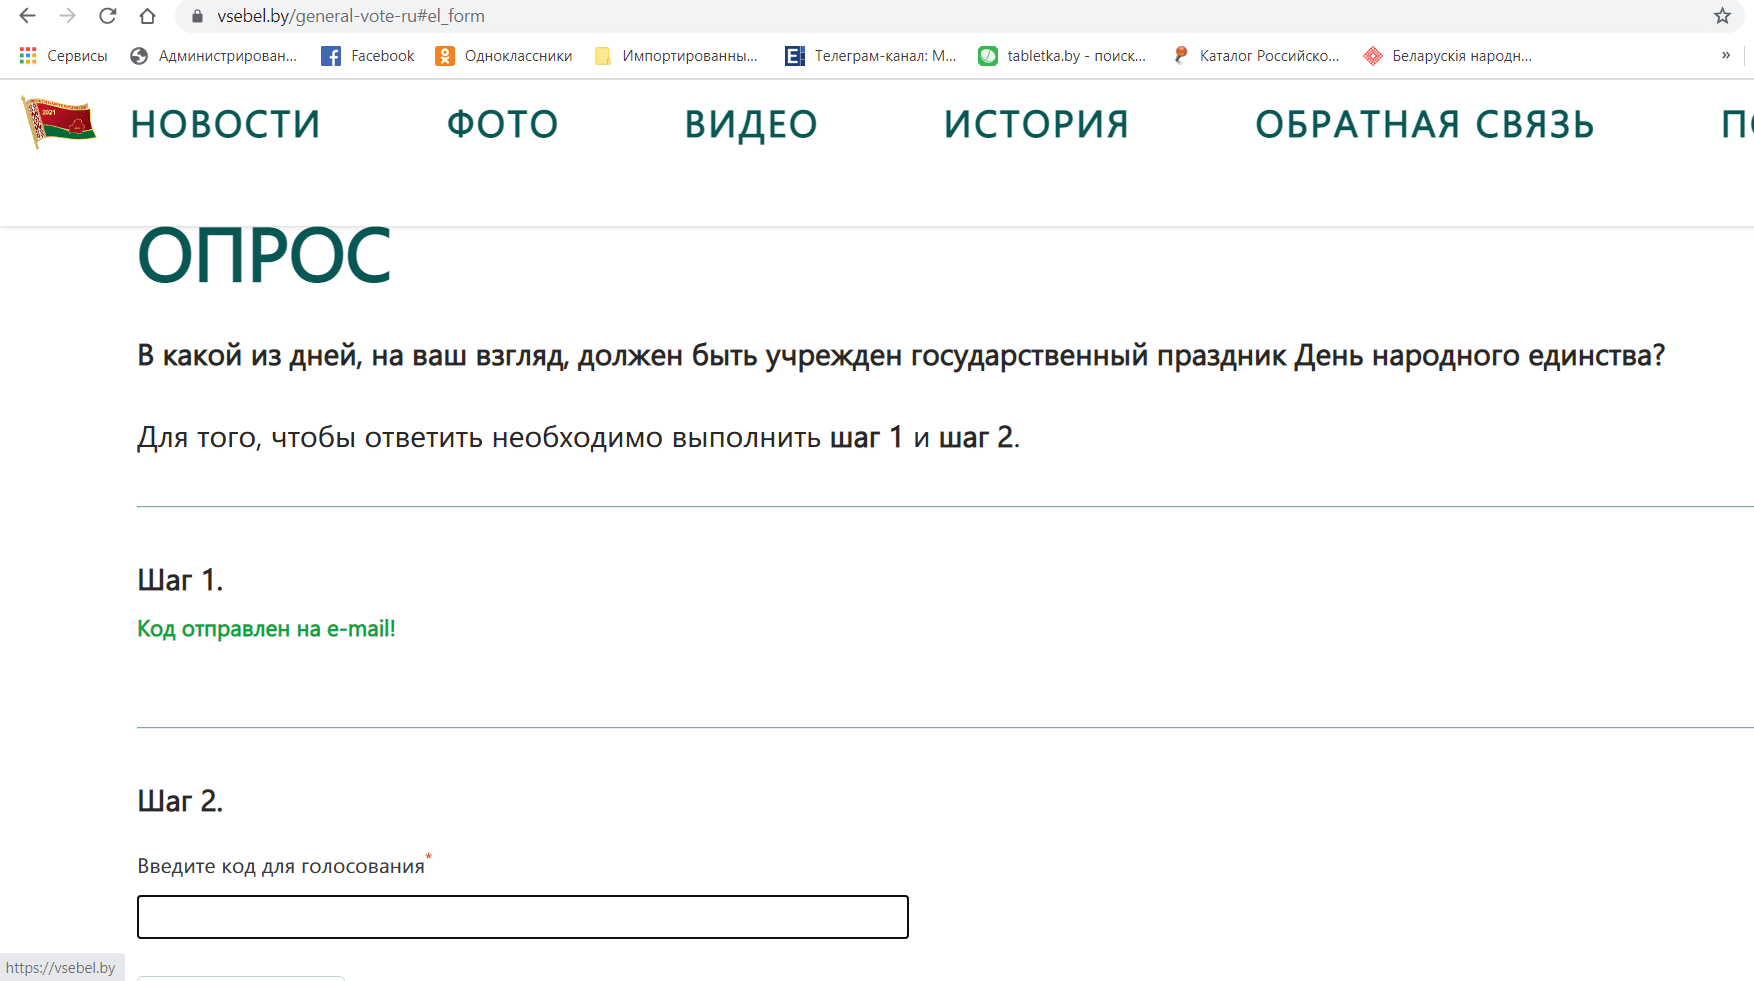Open the ФОТО menu item

[502, 125]
